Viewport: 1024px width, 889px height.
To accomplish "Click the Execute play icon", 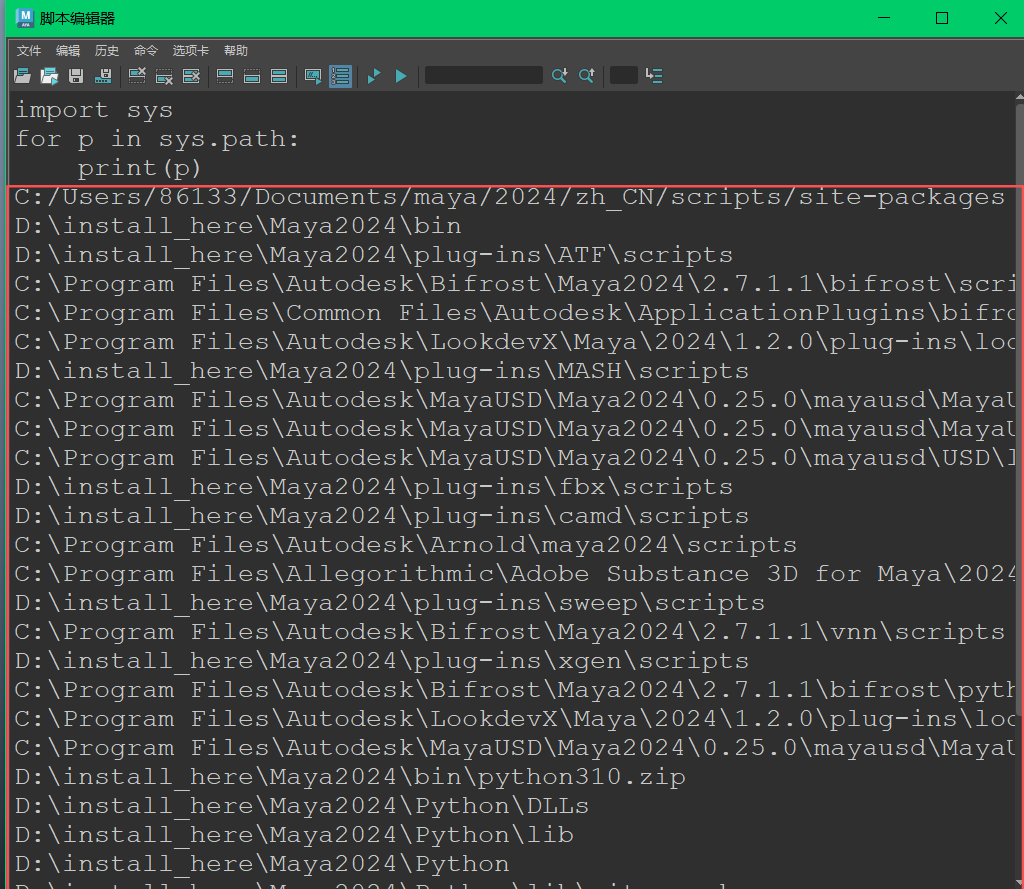I will coord(401,76).
